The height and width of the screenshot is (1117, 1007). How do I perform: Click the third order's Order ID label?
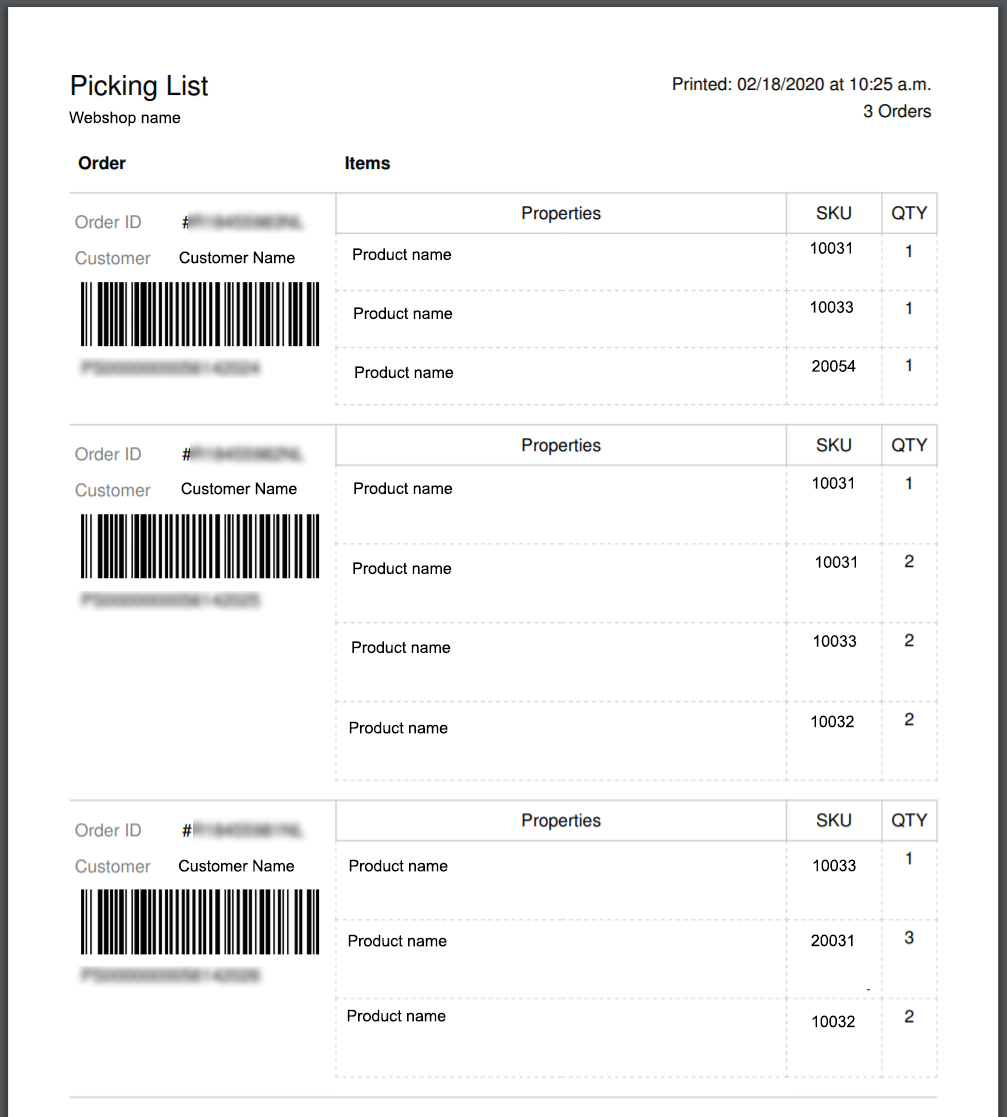(108, 831)
